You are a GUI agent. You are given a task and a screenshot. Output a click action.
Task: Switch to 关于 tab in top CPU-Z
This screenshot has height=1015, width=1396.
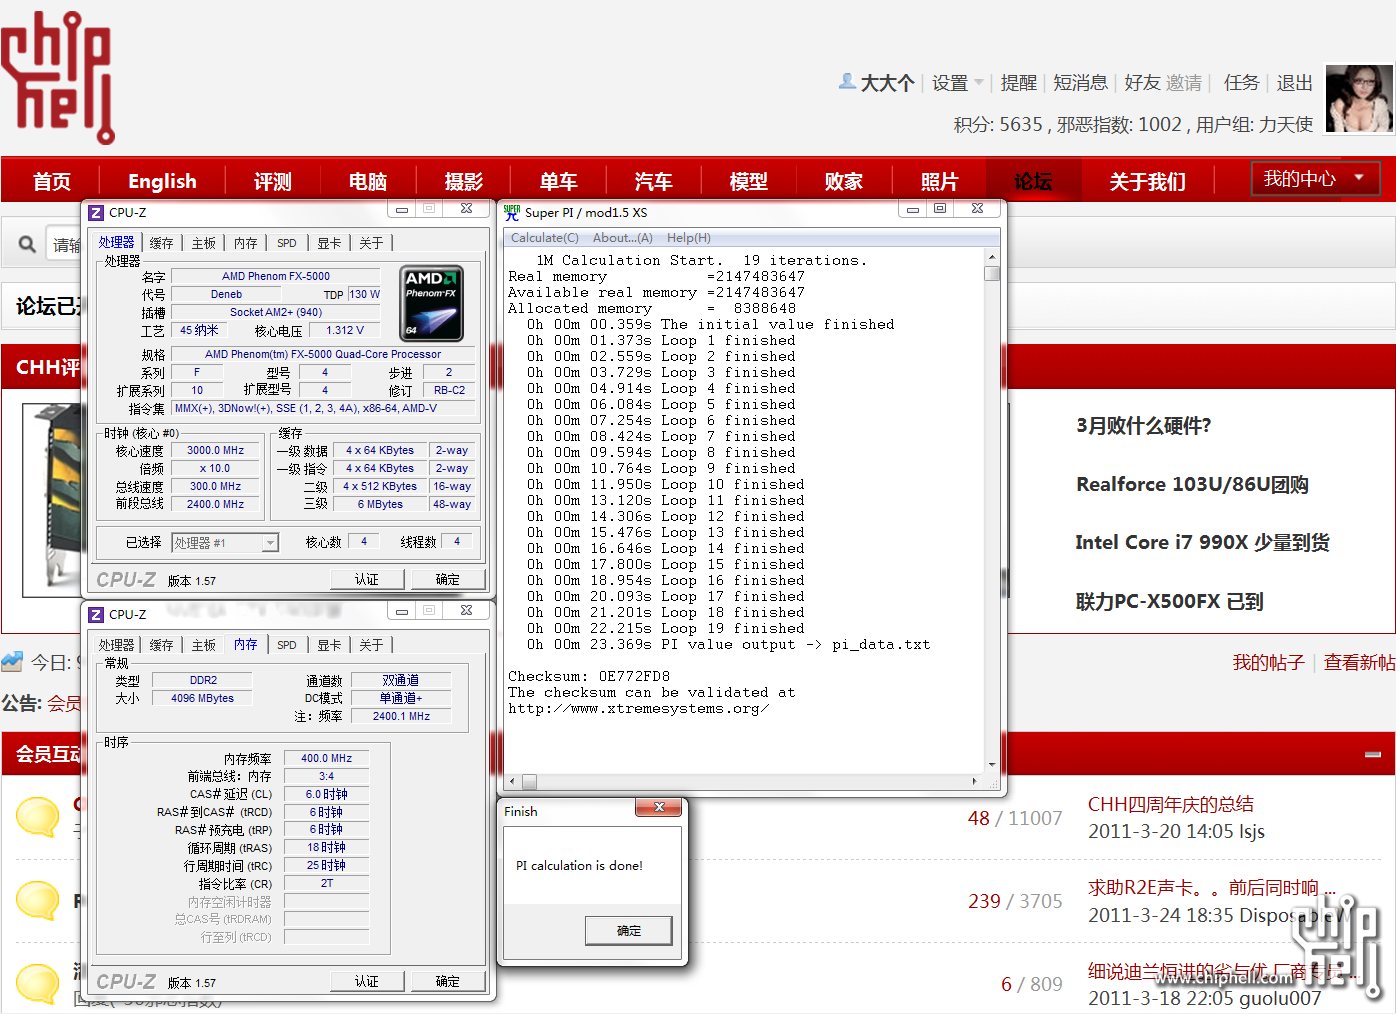[x=371, y=243]
